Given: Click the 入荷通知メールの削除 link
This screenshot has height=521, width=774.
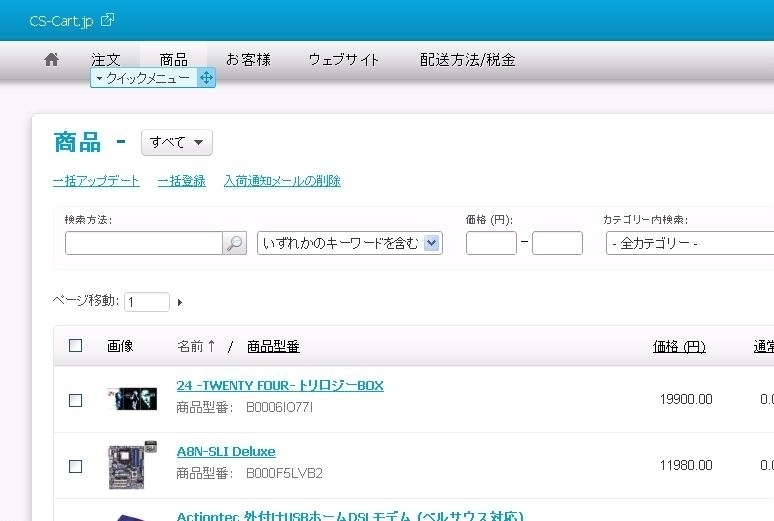Looking at the screenshot, I should click(x=282, y=181).
